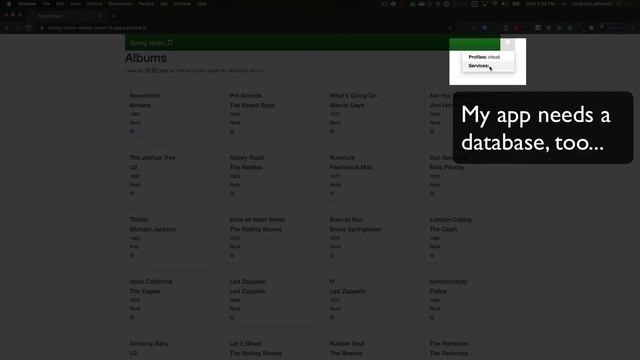Open the Chrome menu in the menu bar
The height and width of the screenshot is (360, 640).
pyautogui.click(x=27, y=4)
